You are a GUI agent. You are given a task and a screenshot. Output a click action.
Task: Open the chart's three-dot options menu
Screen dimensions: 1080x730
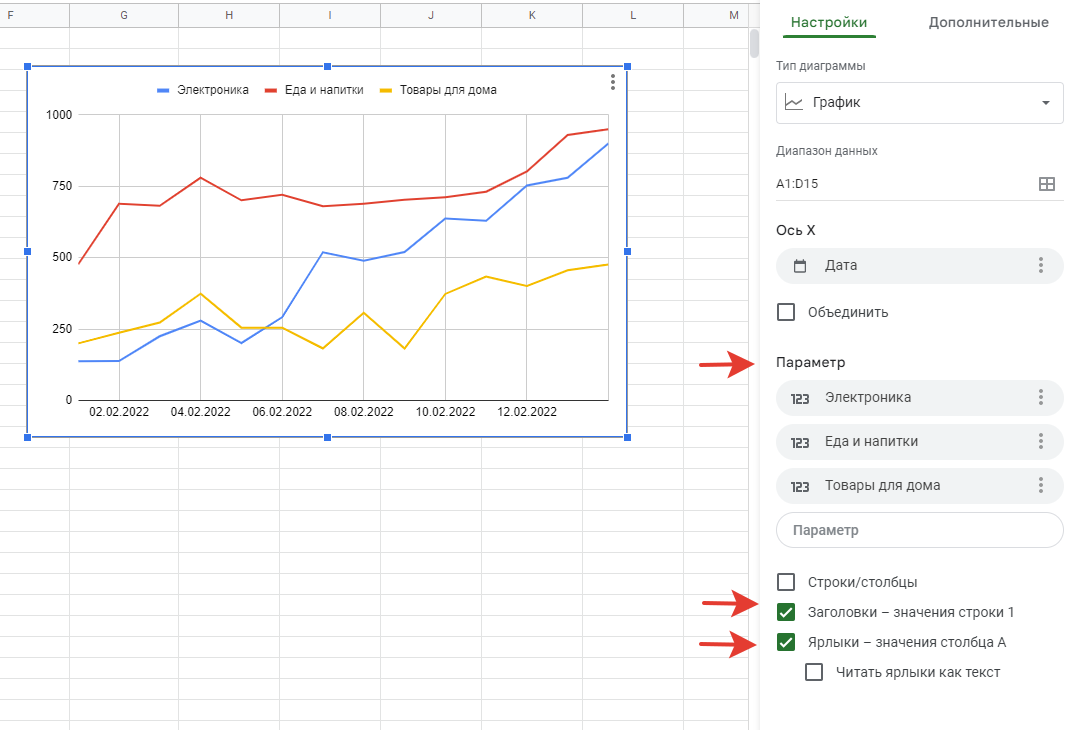coord(611,82)
